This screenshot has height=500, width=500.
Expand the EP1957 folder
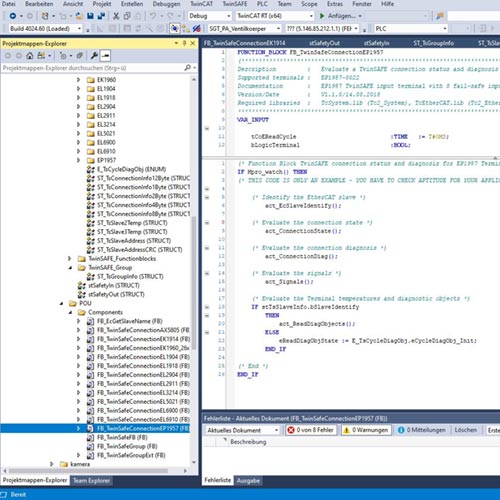tap(79, 160)
